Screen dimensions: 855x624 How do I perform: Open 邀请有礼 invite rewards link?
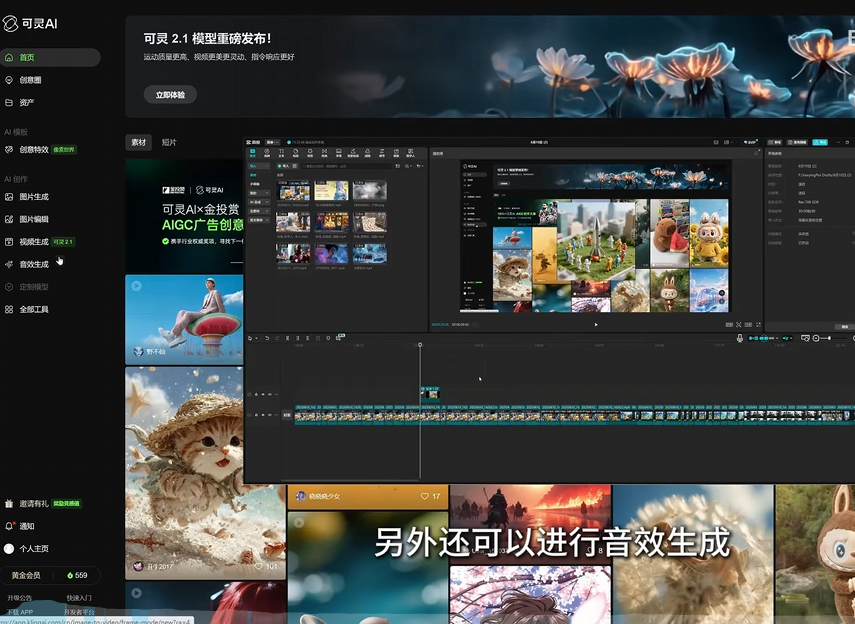pos(33,503)
